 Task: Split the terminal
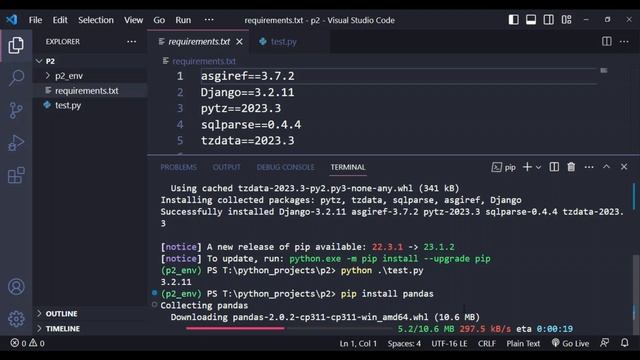554,167
